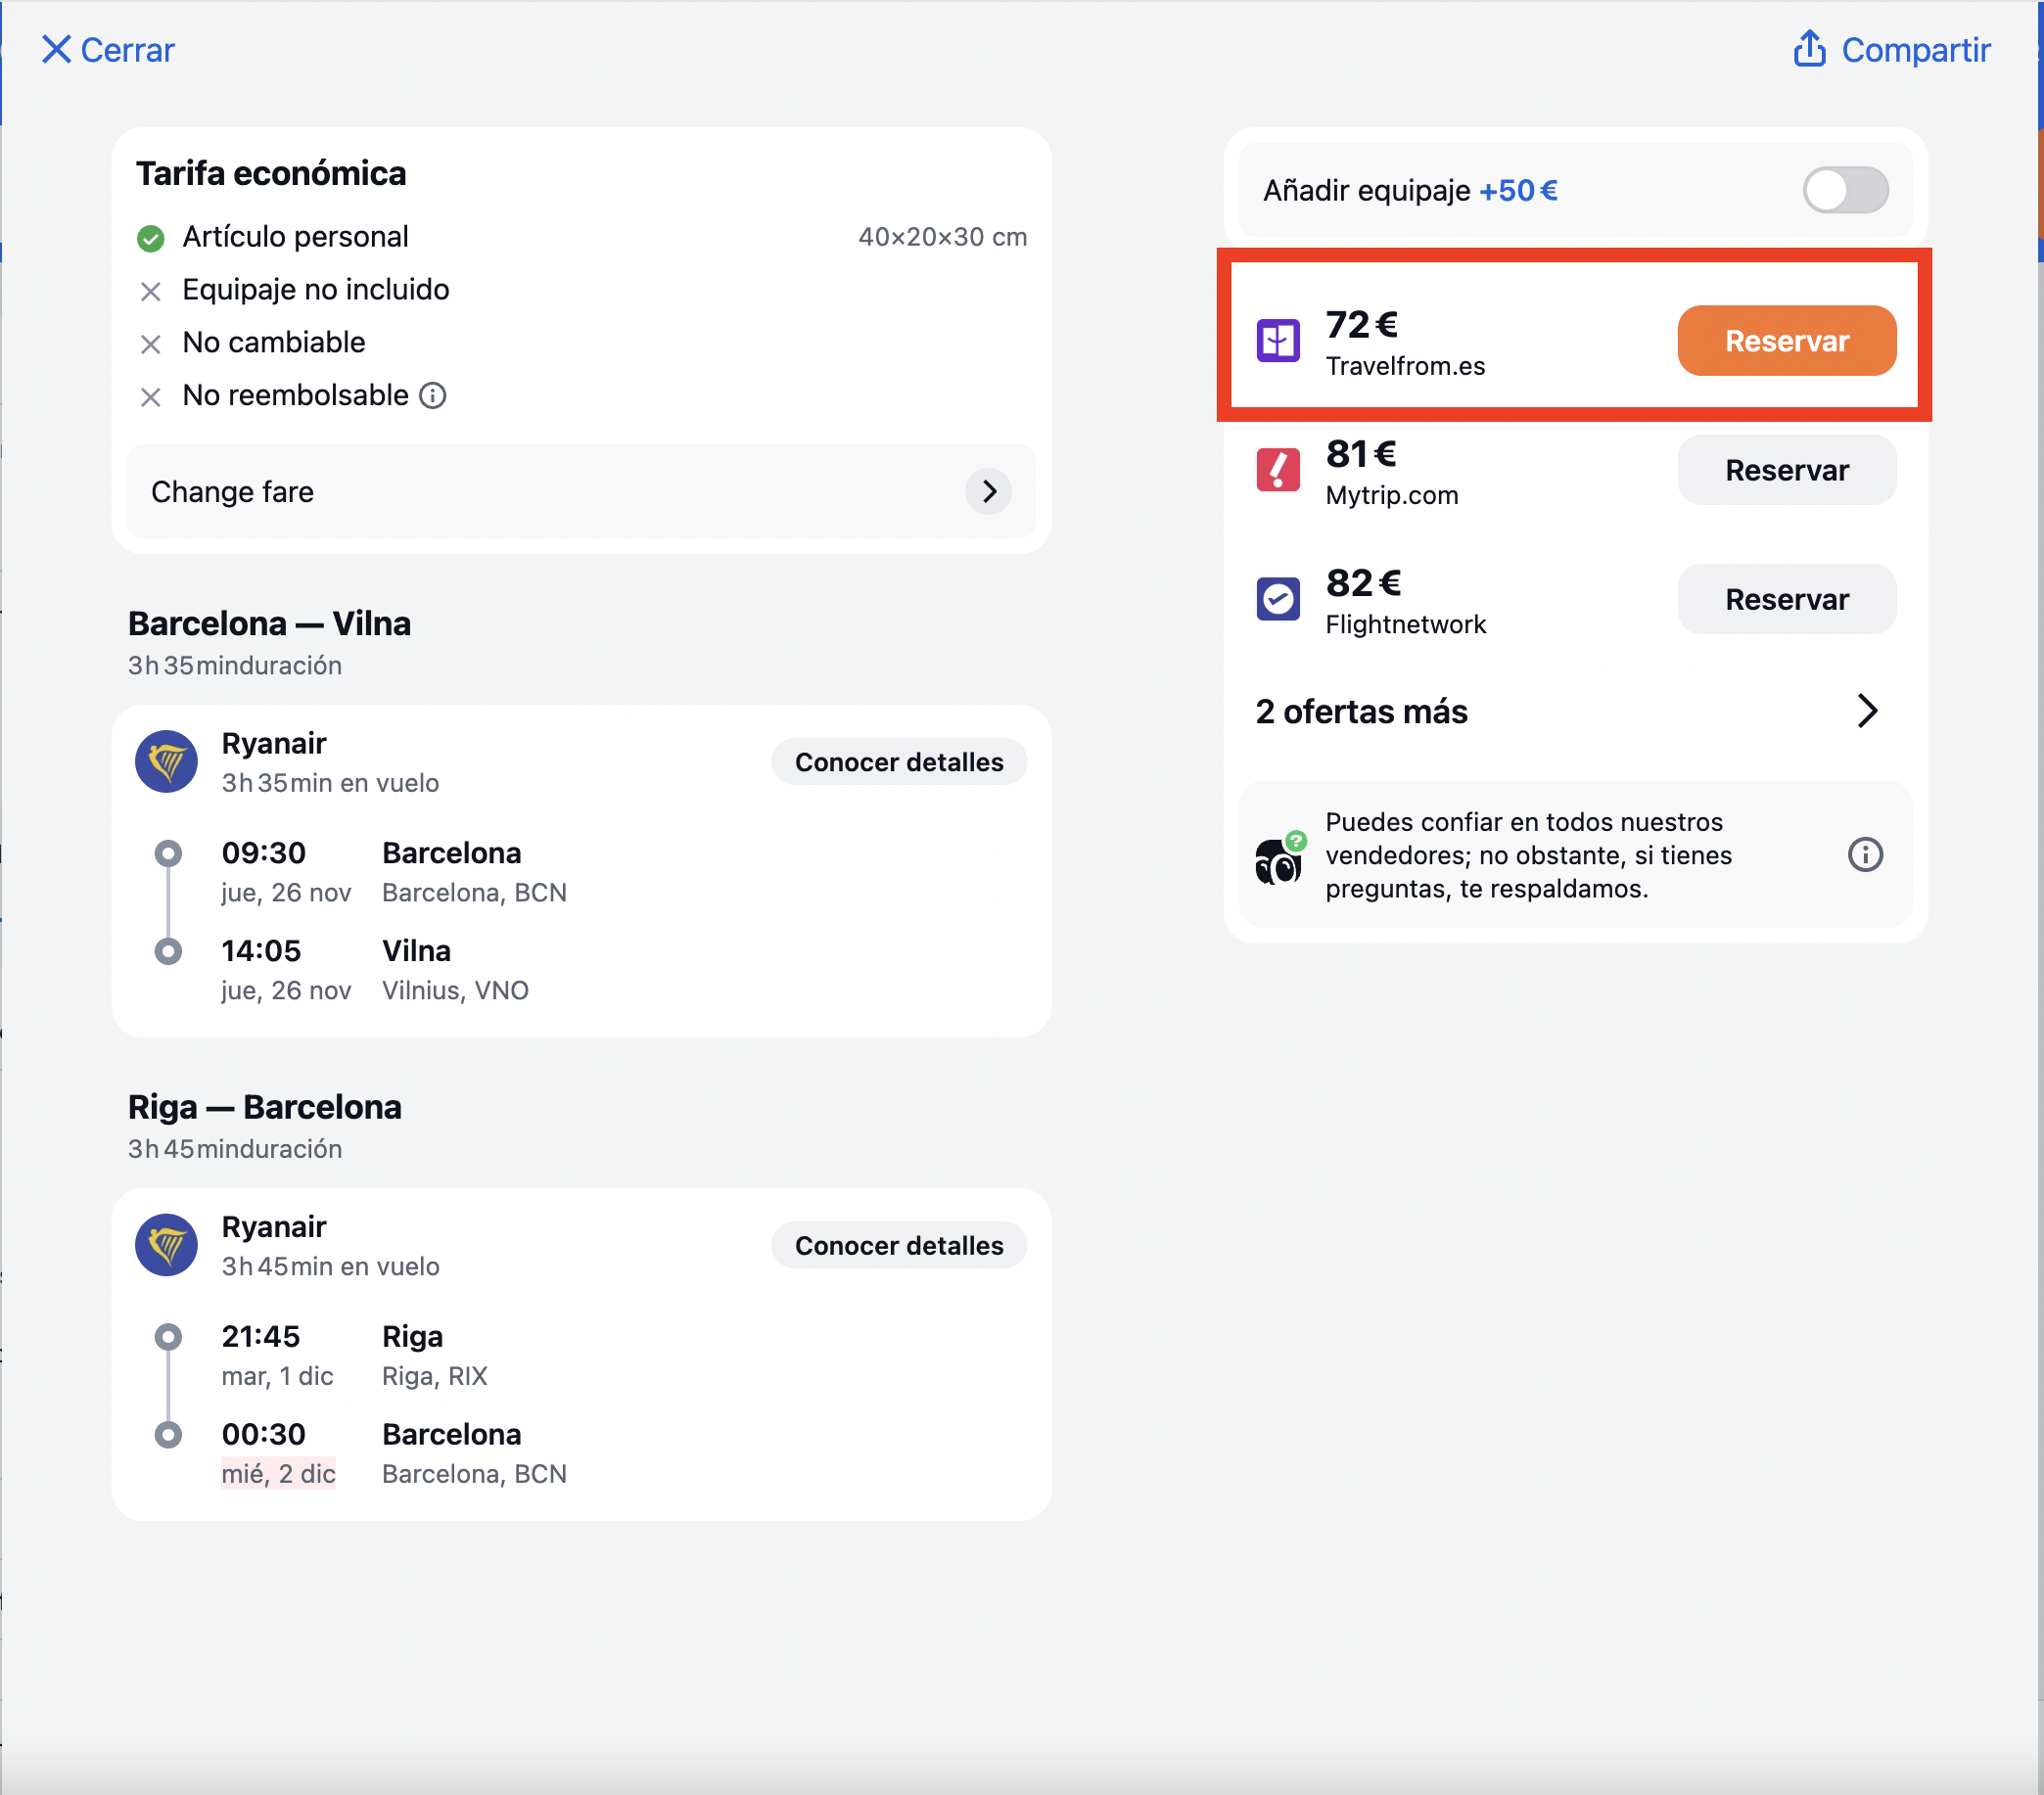Click the binoculars mascot icon
Screen dimensions: 2044x1795
click(1279, 858)
